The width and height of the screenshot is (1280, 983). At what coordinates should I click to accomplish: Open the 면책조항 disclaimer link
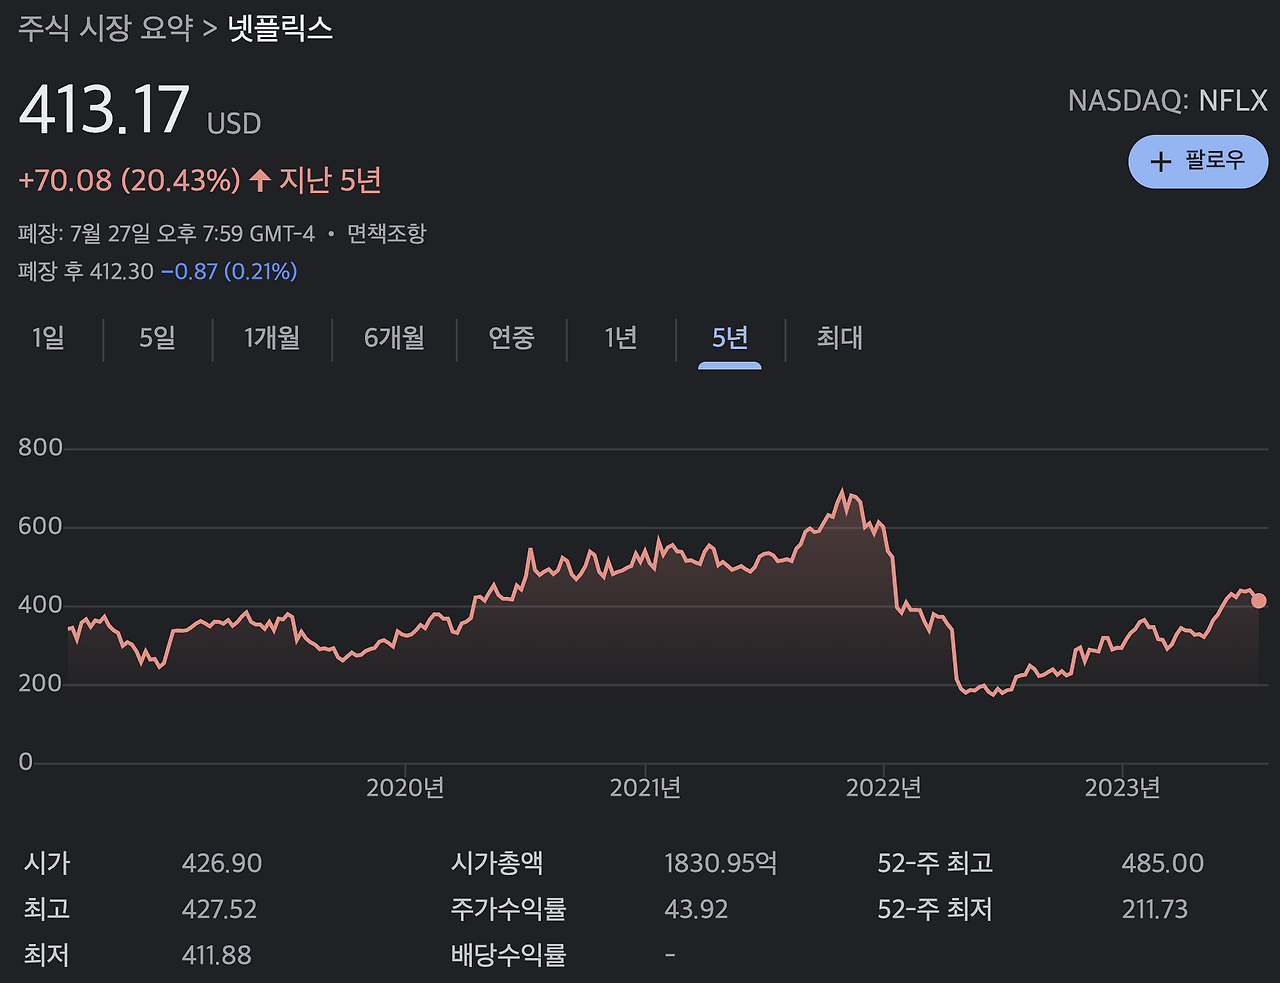tap(386, 234)
